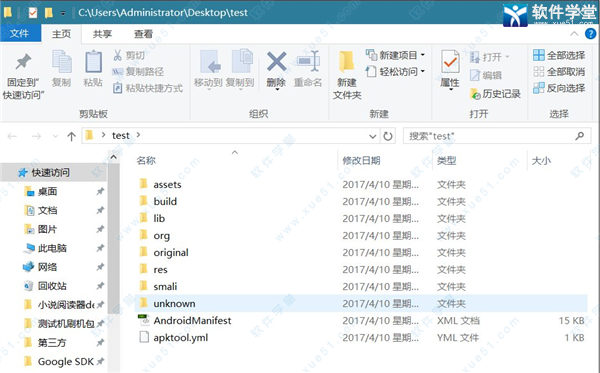This screenshot has height=373, width=600.
Task: Open Documents in the navigation pane
Action: 47,210
